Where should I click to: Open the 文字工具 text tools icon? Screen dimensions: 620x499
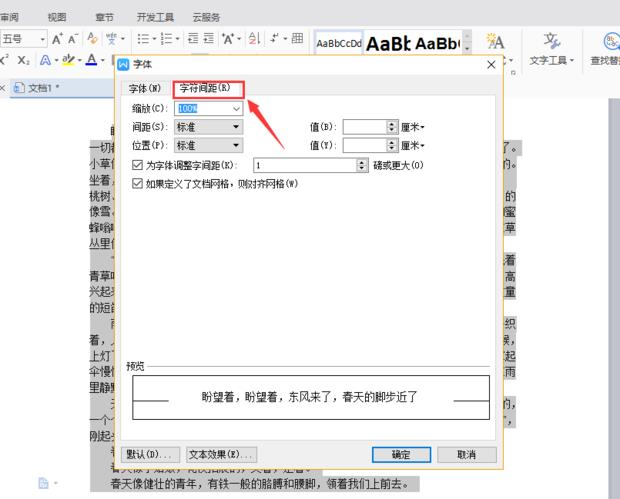(x=551, y=41)
